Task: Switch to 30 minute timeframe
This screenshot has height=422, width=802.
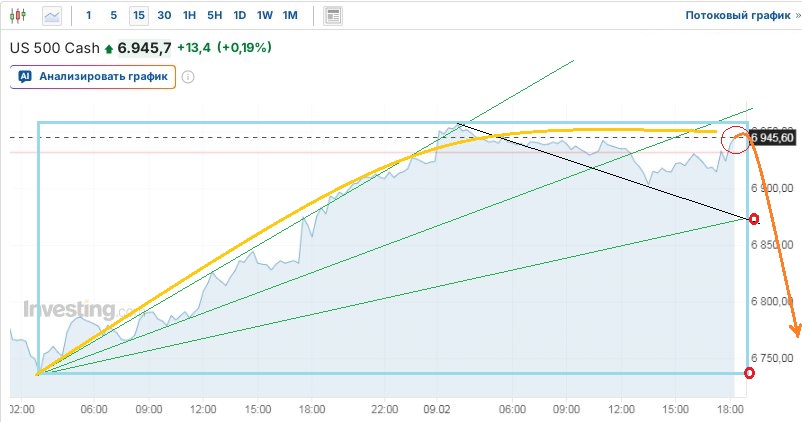Action: click(x=164, y=16)
